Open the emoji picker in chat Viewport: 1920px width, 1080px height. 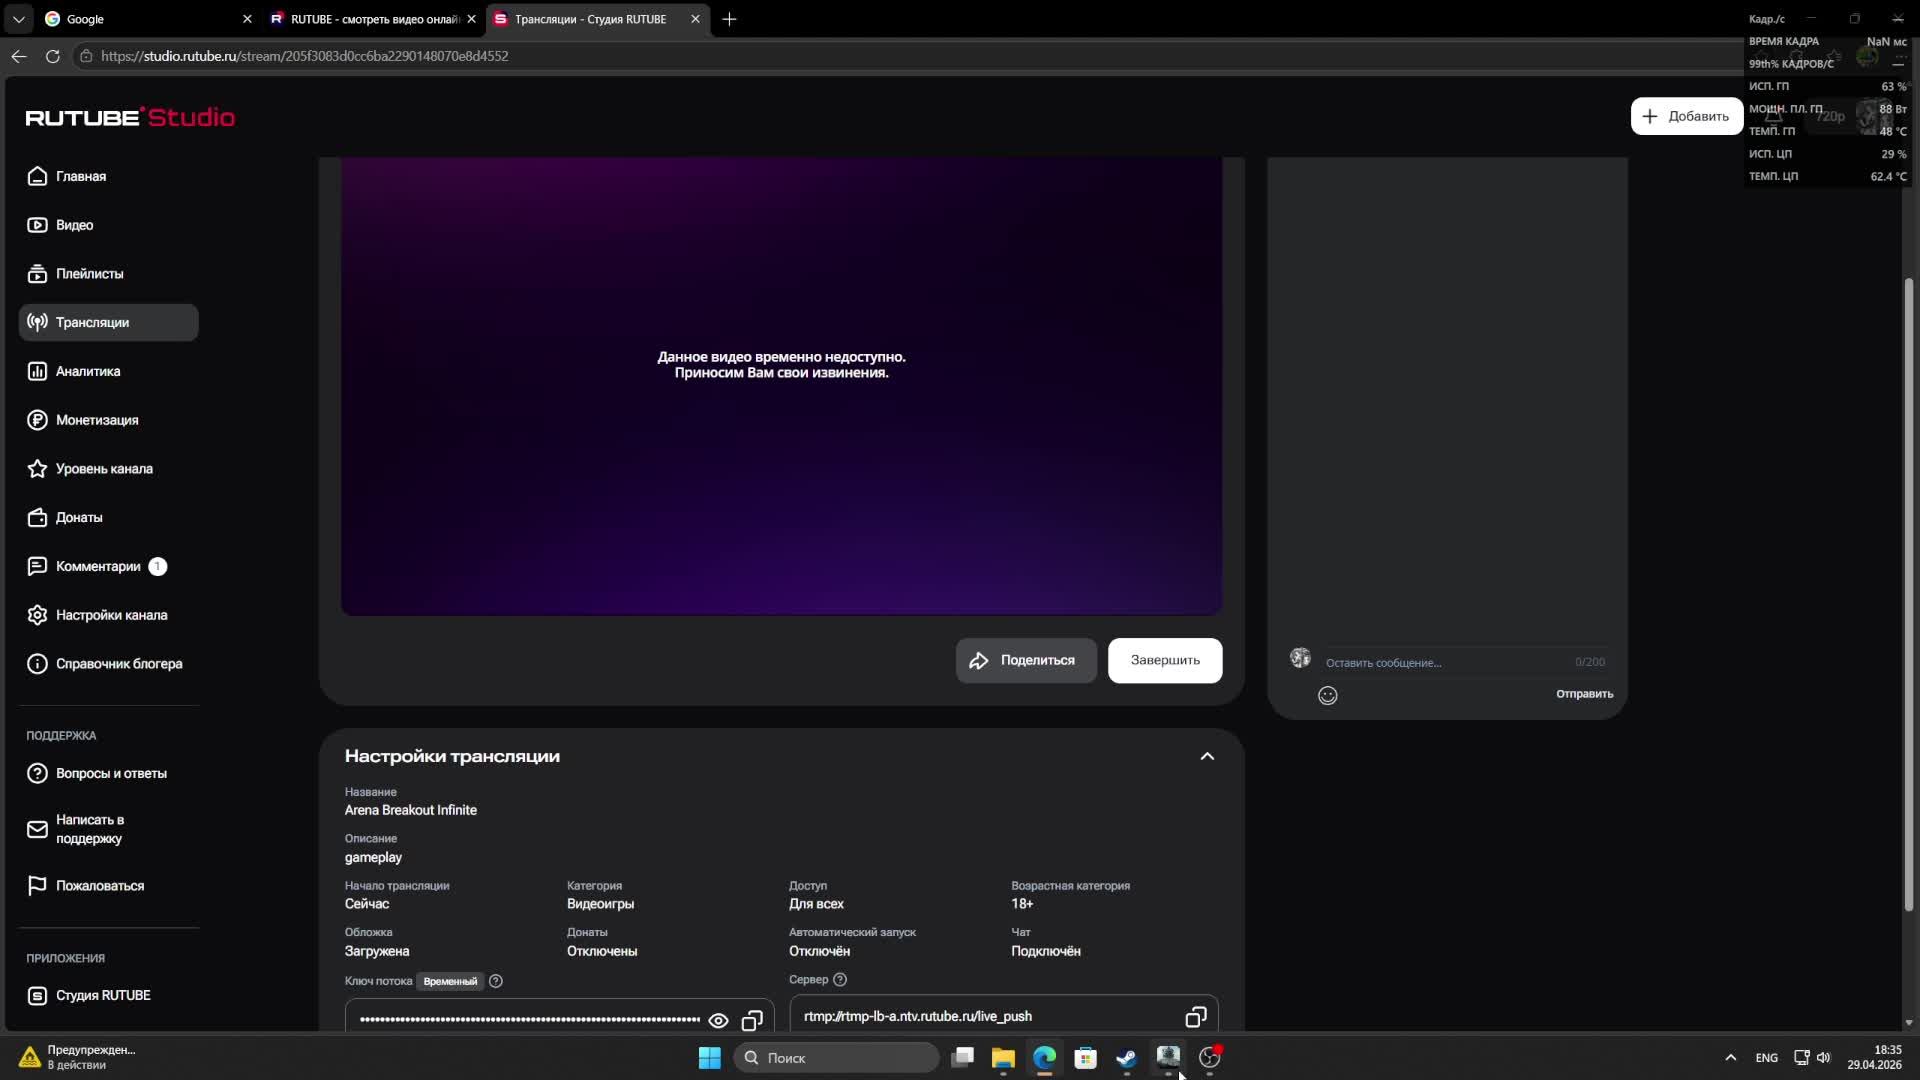[1327, 696]
